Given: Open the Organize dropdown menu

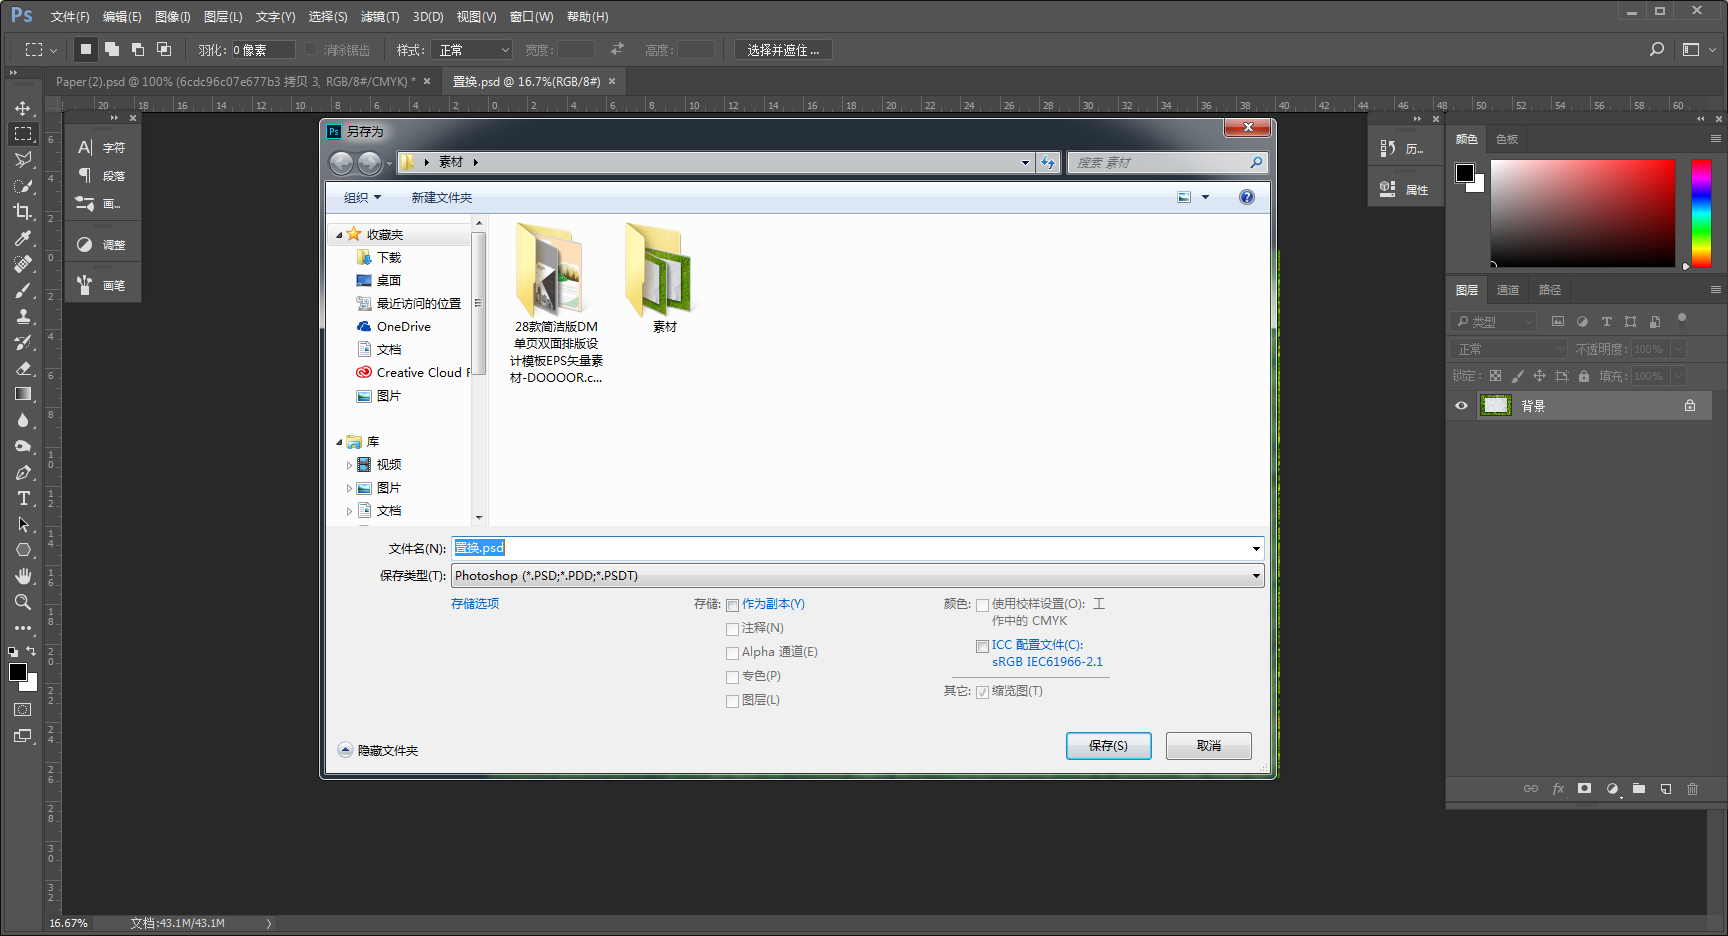Looking at the screenshot, I should point(362,198).
